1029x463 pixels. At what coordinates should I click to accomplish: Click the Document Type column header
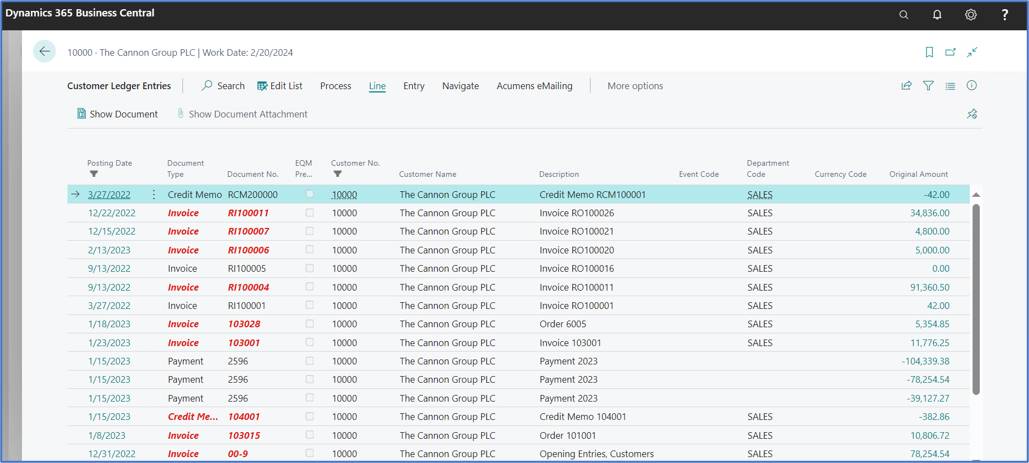tap(186, 169)
